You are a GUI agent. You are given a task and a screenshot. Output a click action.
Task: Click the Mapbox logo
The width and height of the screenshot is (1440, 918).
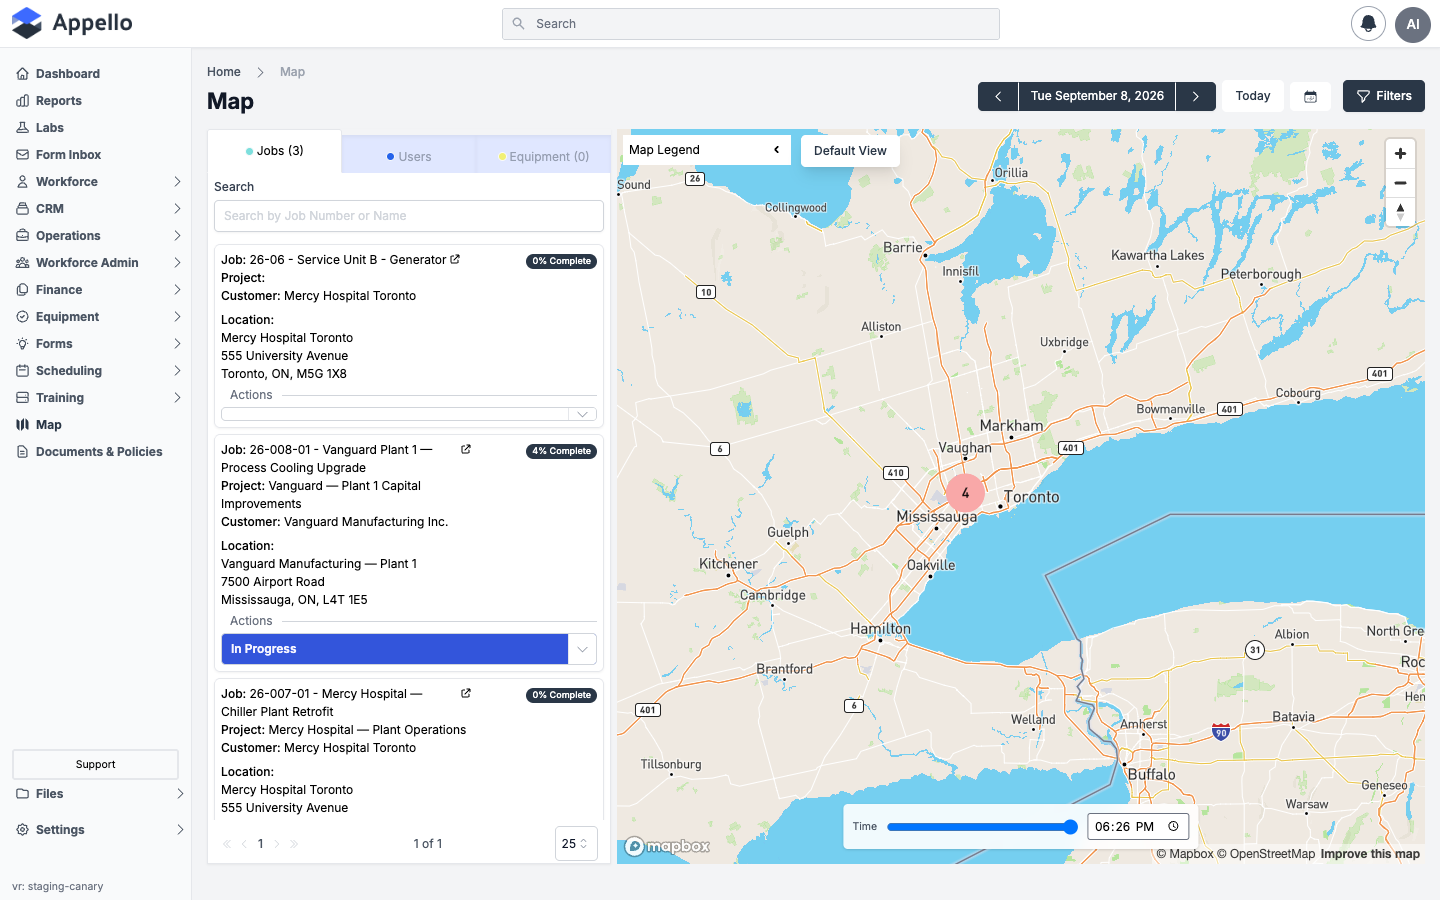click(667, 846)
